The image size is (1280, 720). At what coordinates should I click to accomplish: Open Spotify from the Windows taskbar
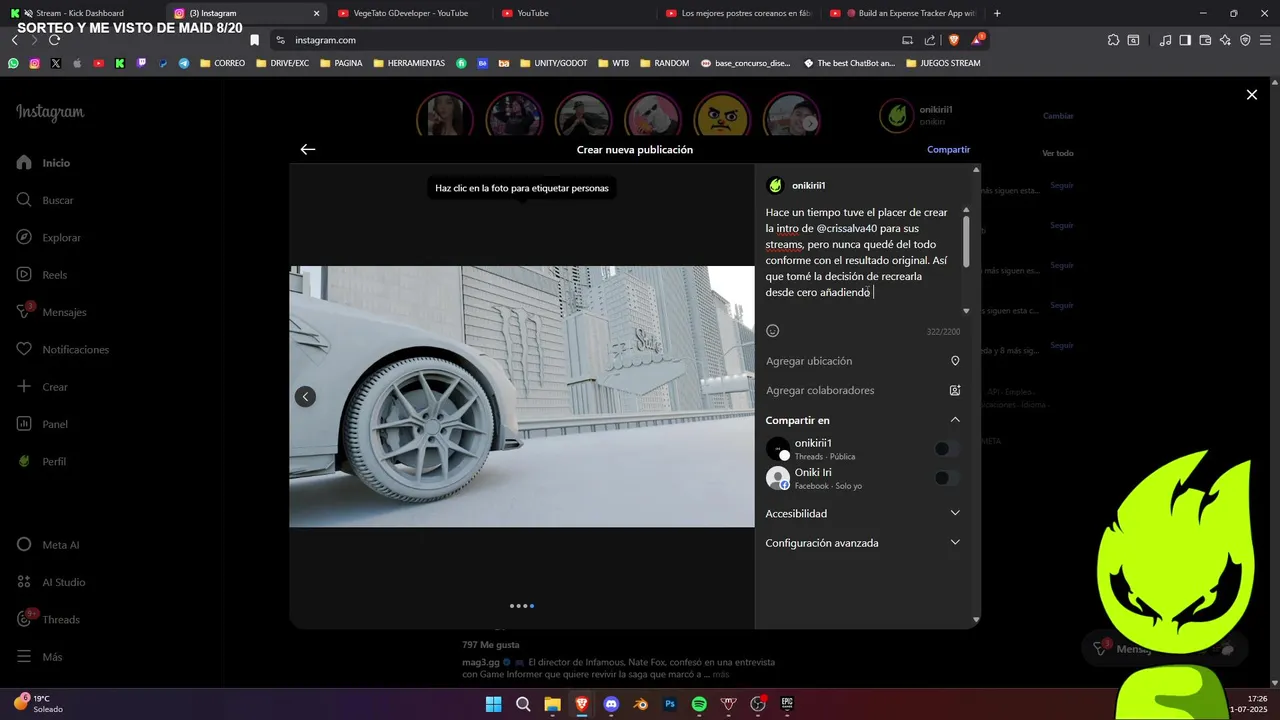coord(699,704)
